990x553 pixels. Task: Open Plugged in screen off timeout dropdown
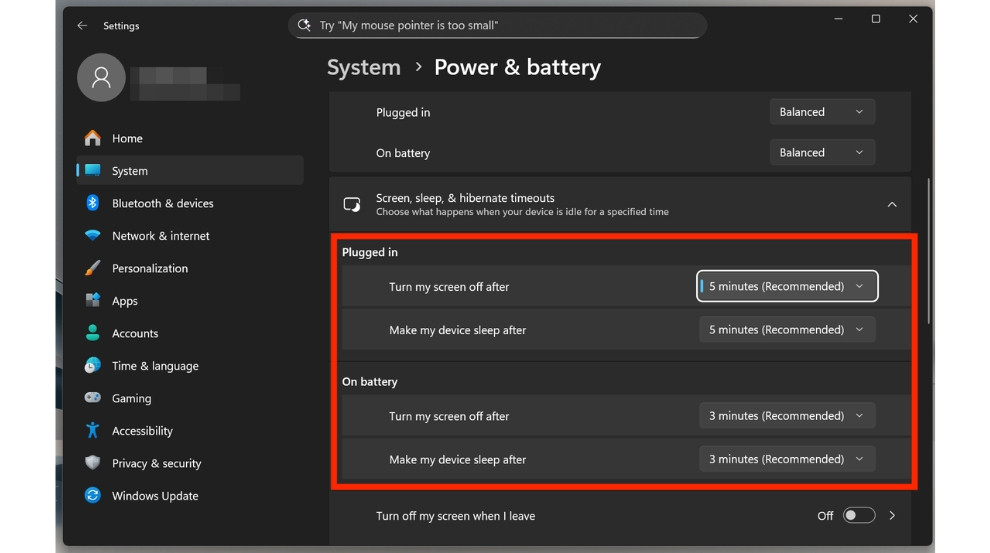tap(787, 286)
